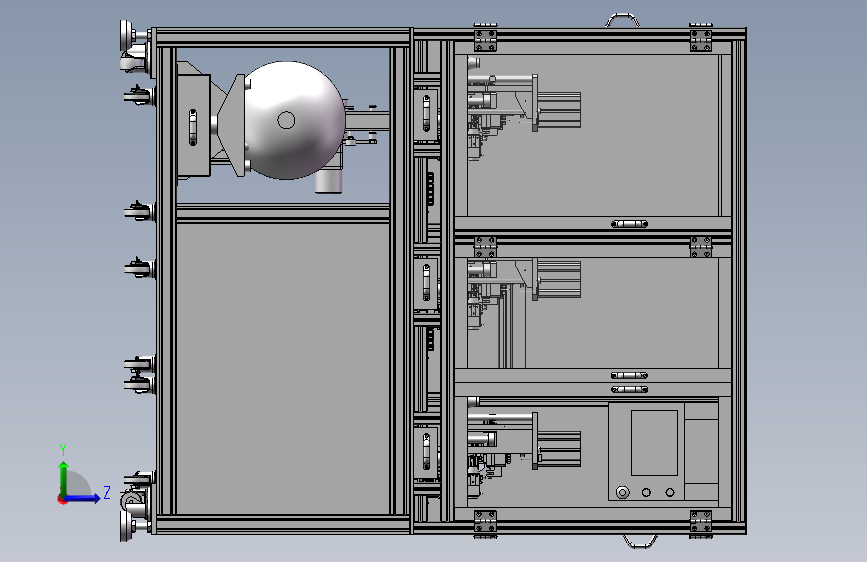
Task: Select the red origin point of the triad
Action: click(x=62, y=499)
